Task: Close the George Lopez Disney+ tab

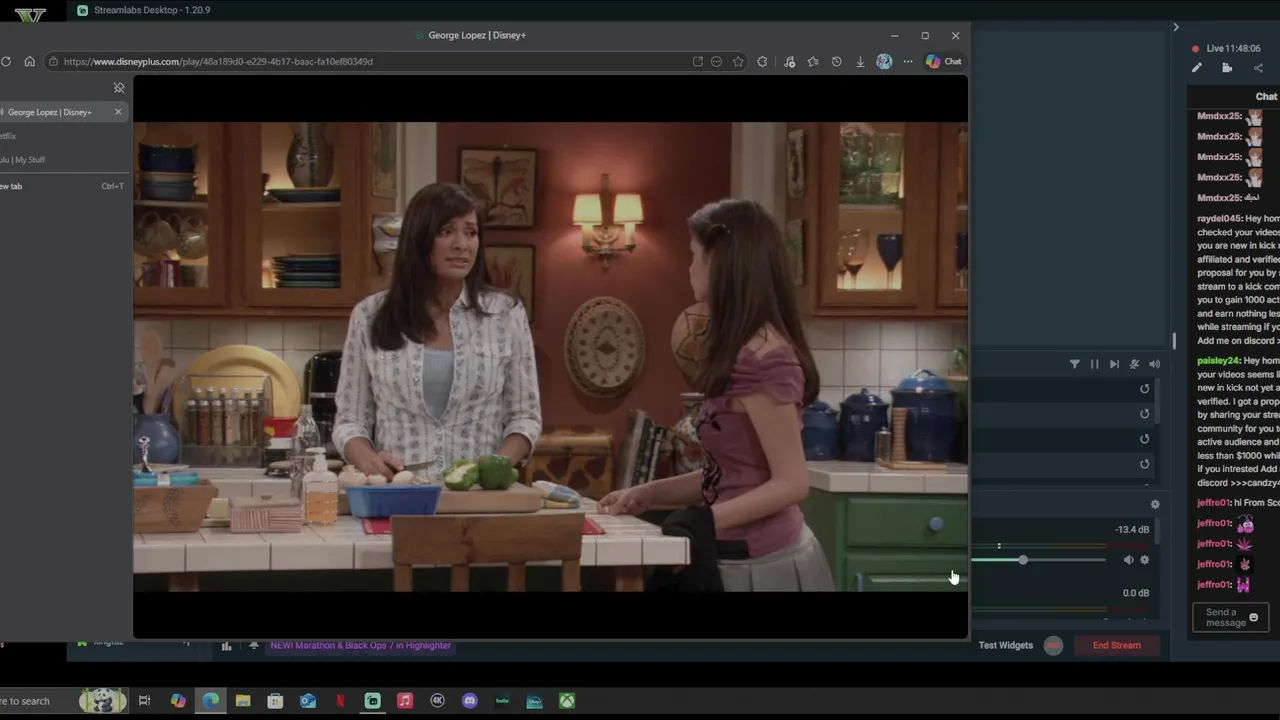Action: [x=118, y=112]
